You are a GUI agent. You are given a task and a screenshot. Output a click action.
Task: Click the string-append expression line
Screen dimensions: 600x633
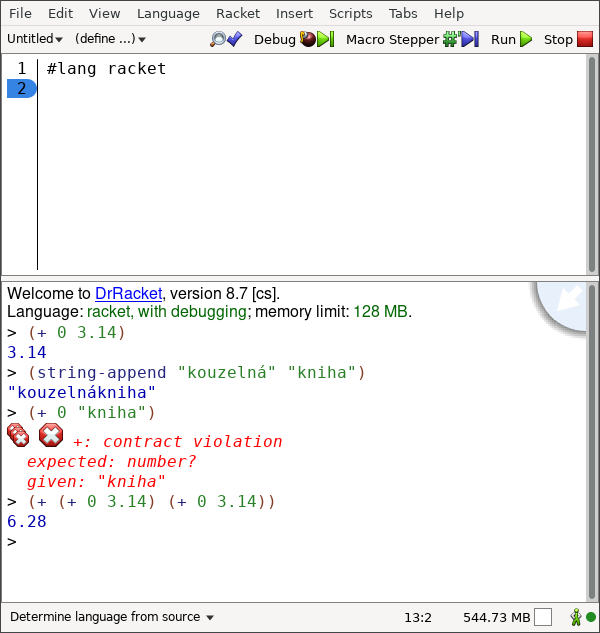pyautogui.click(x=196, y=372)
